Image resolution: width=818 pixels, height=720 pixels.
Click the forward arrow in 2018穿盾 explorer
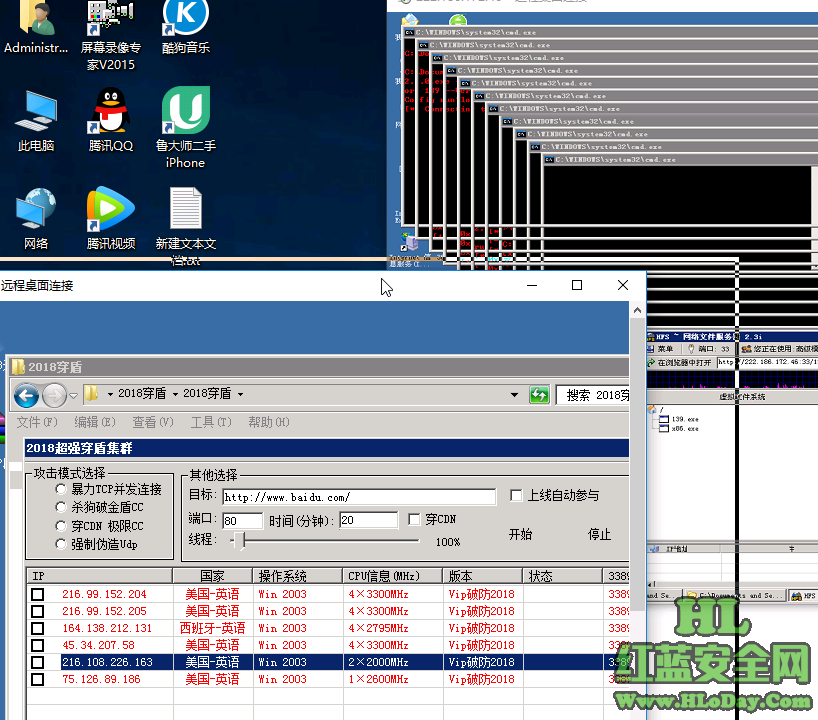click(x=55, y=396)
